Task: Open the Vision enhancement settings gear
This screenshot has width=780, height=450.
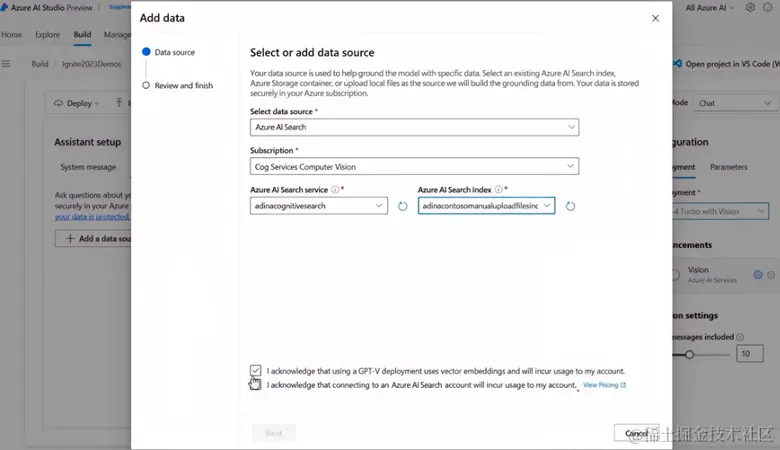Action: (757, 274)
